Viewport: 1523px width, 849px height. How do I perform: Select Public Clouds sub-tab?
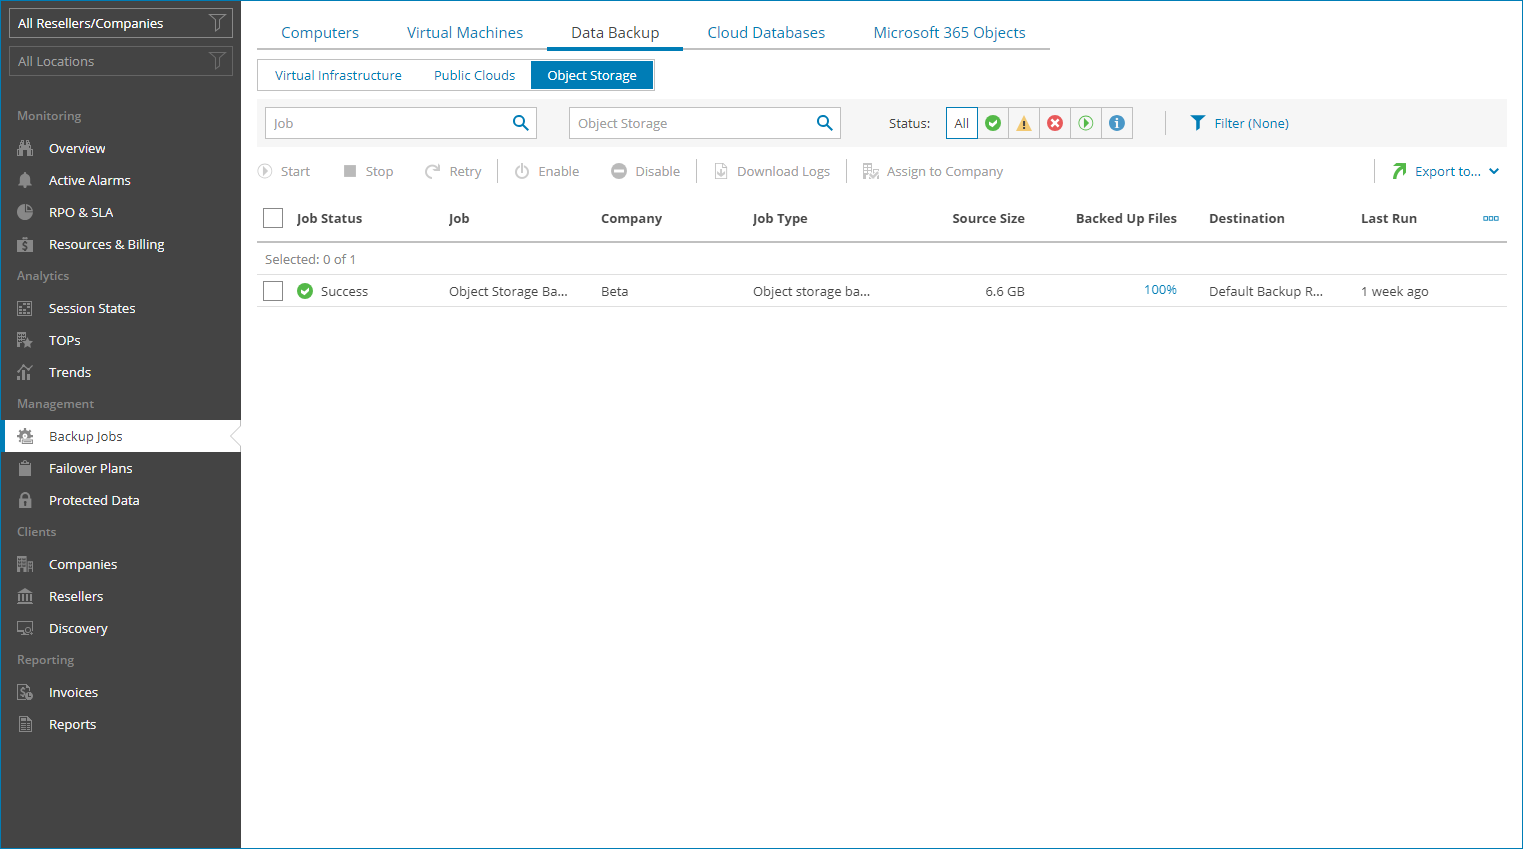474,75
